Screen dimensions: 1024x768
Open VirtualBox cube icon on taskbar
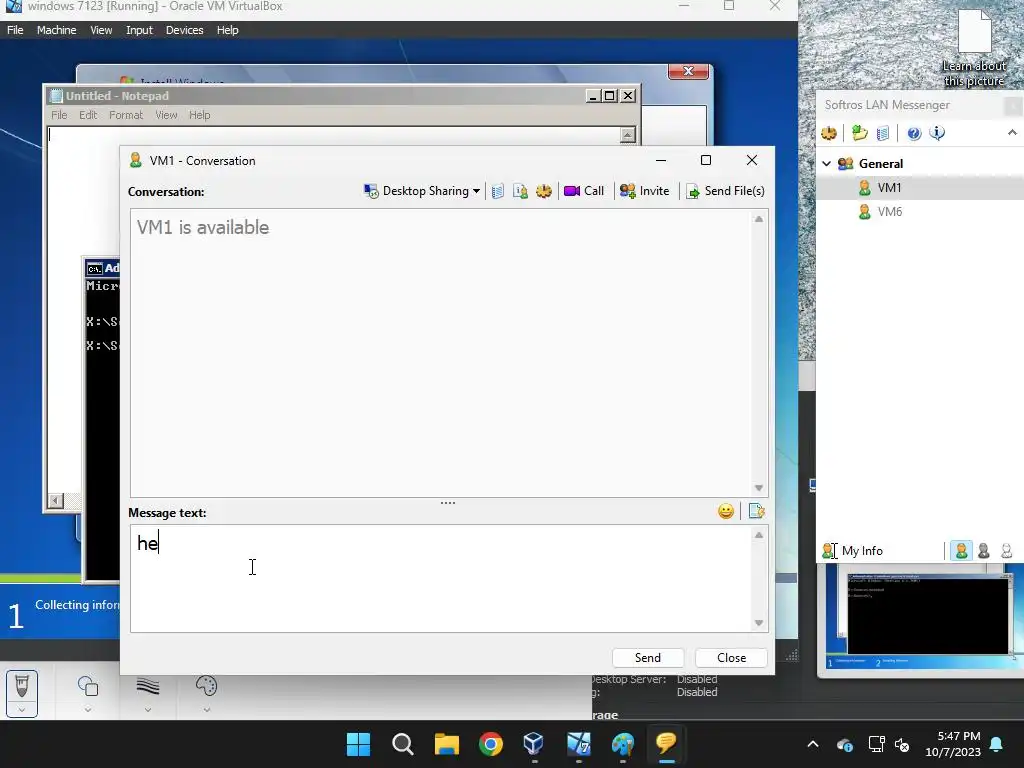[x=534, y=744]
